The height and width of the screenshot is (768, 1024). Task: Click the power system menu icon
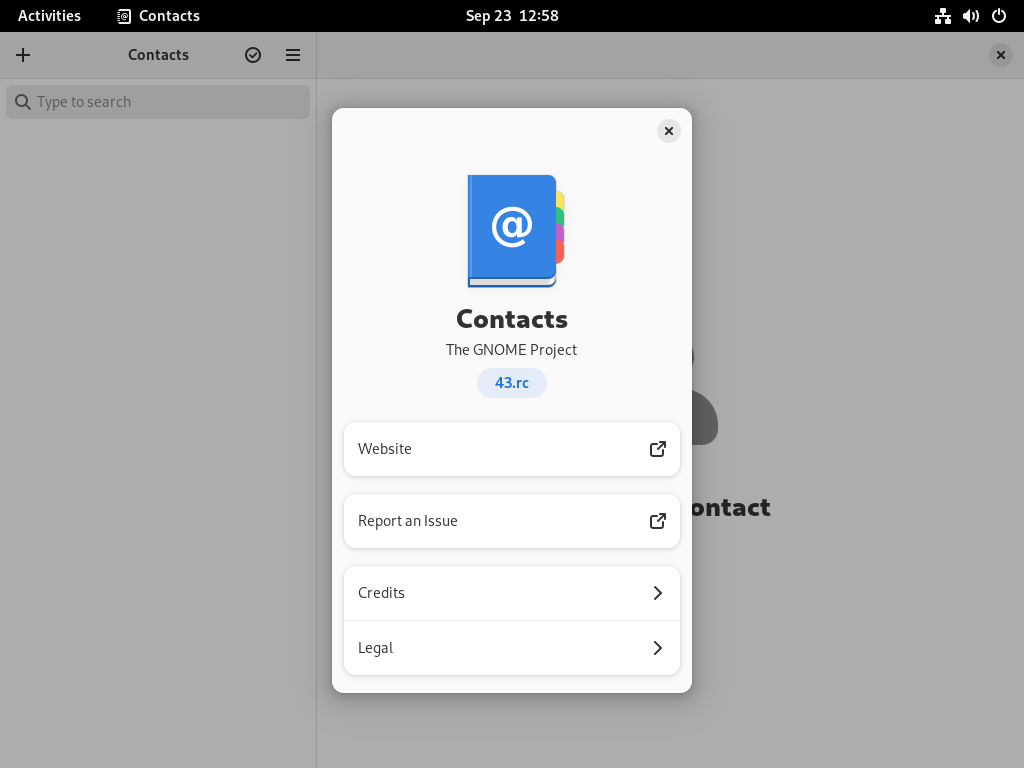[999, 16]
